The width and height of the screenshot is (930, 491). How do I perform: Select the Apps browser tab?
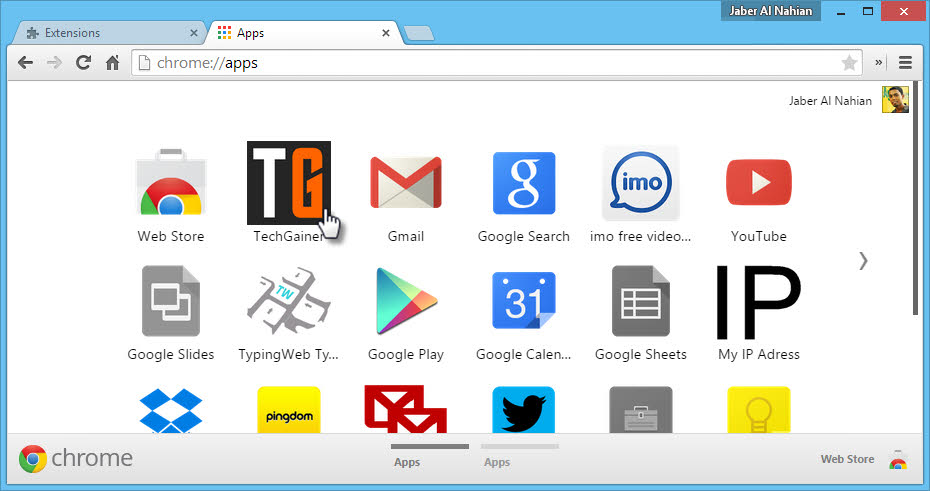click(x=302, y=33)
